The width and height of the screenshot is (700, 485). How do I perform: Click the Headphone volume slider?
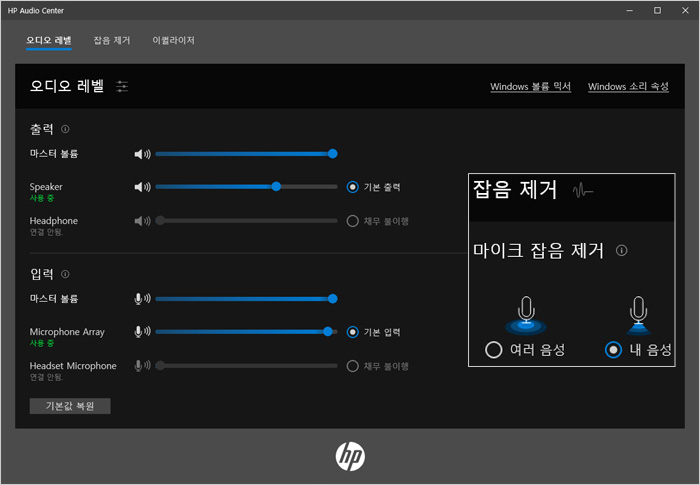pos(246,221)
